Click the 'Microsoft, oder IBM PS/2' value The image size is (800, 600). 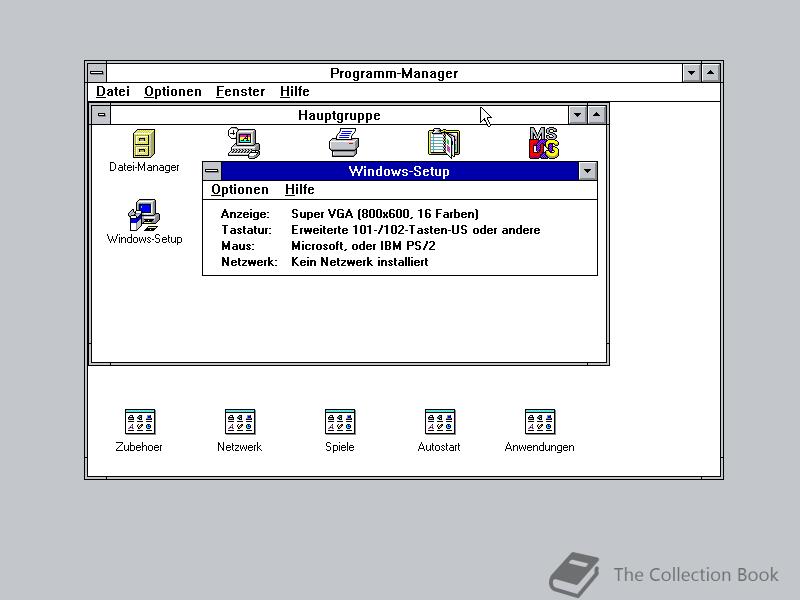363,246
